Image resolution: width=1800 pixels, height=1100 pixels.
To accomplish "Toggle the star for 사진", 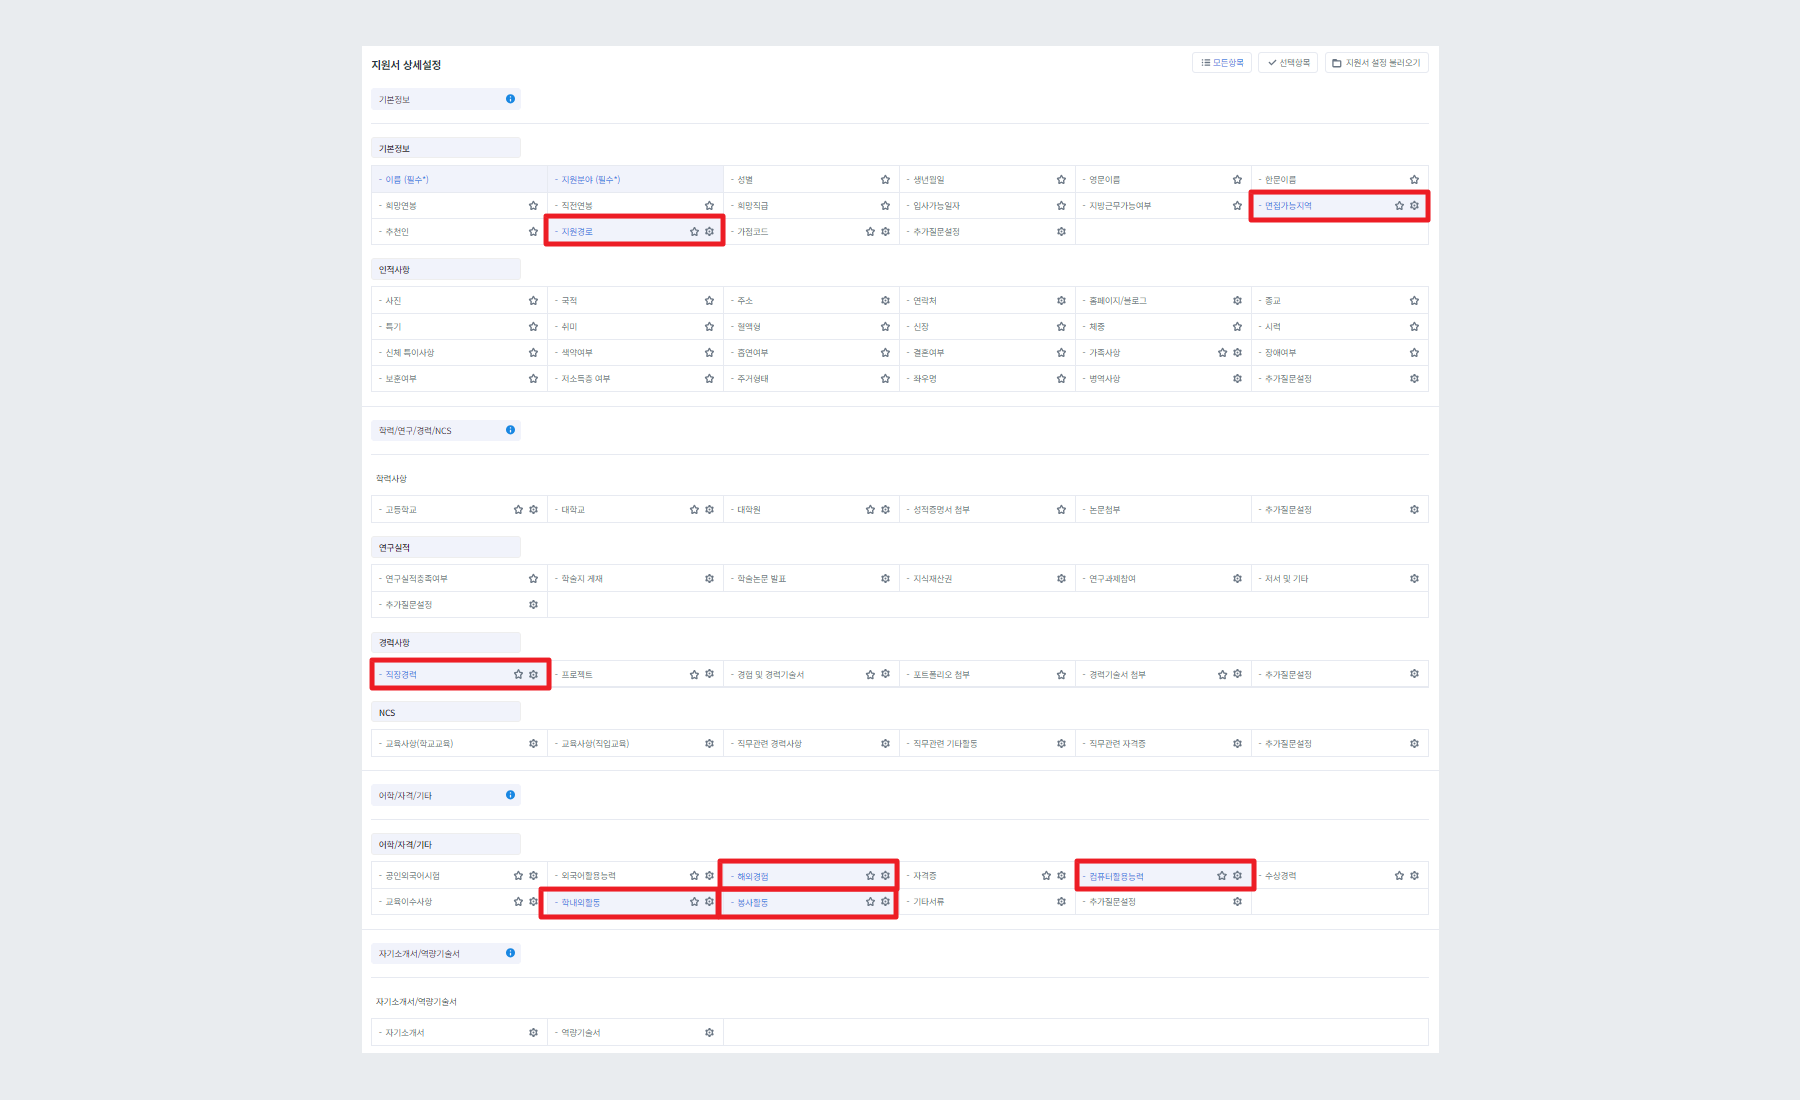I will click(x=533, y=301).
